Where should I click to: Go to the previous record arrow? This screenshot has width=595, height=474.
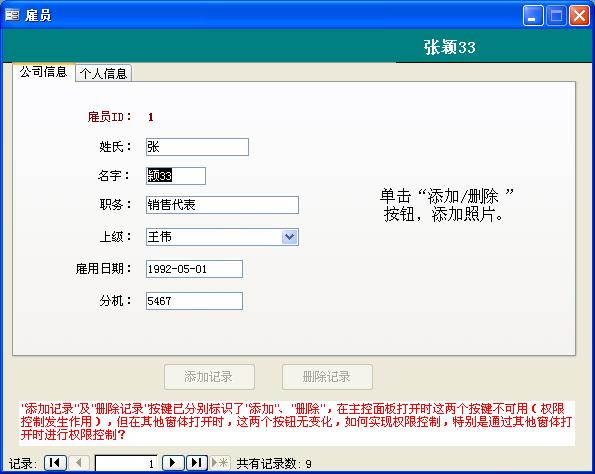(x=79, y=463)
